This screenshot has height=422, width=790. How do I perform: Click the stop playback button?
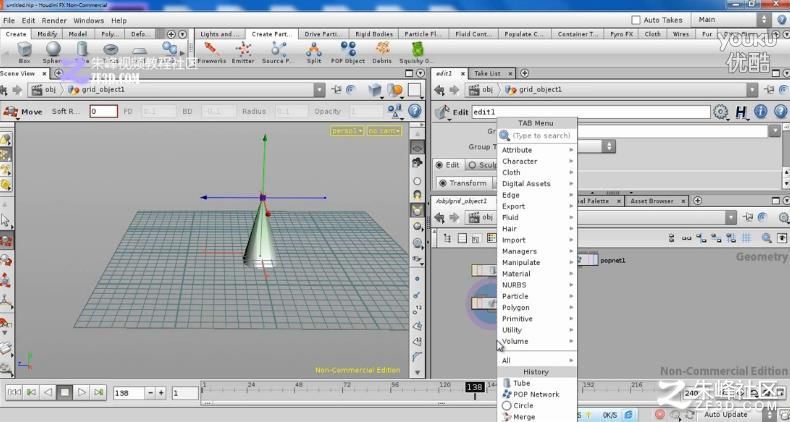(x=64, y=392)
